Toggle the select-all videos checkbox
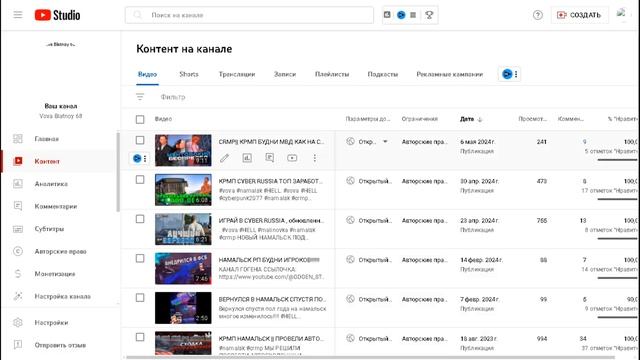 coord(140,119)
